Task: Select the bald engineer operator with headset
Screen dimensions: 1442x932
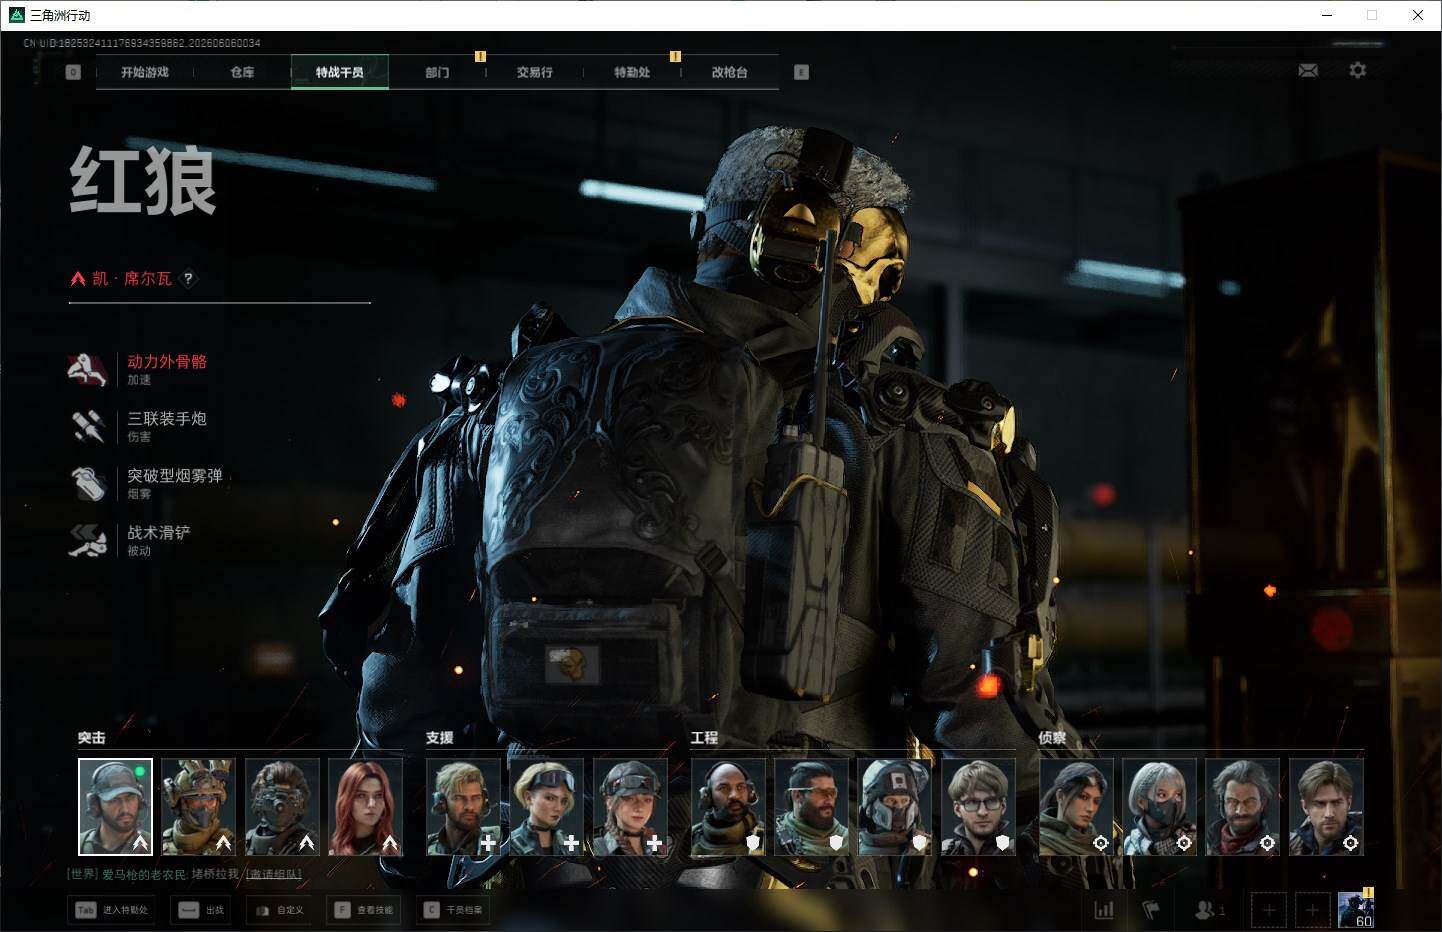Action: coord(728,807)
